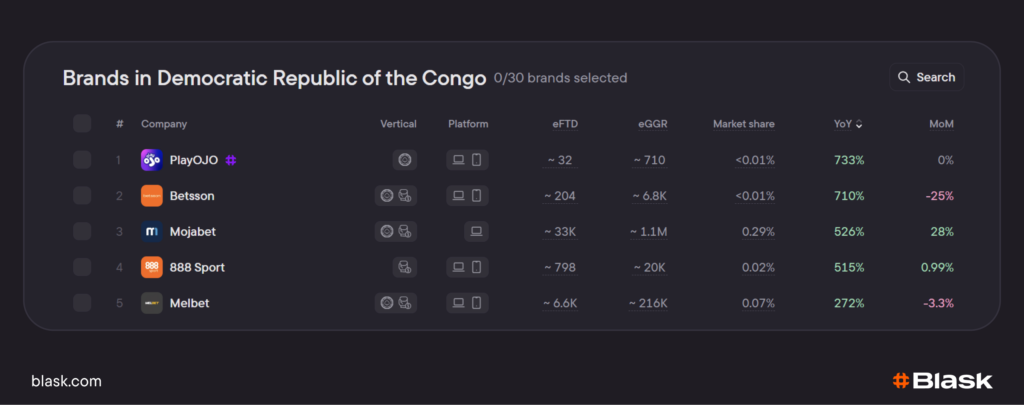Click the Market share column header
This screenshot has height=405, width=1024.
coord(743,124)
